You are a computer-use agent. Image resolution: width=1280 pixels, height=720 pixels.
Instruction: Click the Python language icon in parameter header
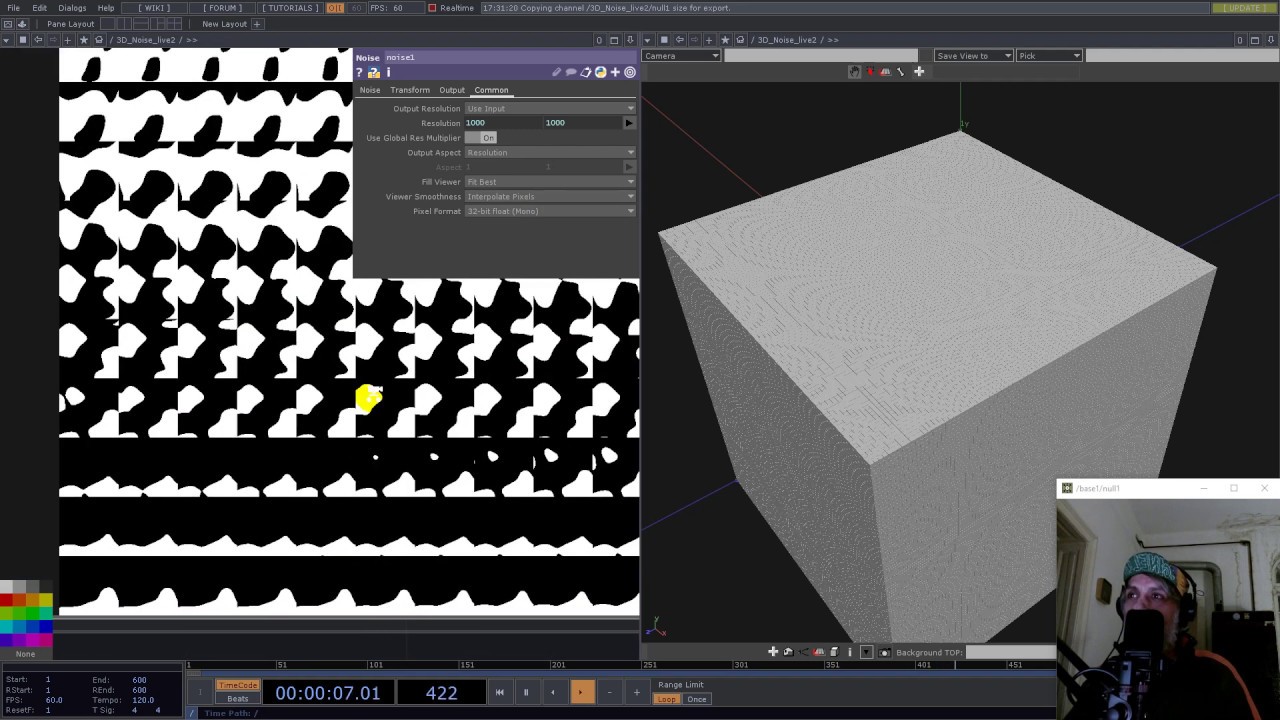tap(600, 72)
